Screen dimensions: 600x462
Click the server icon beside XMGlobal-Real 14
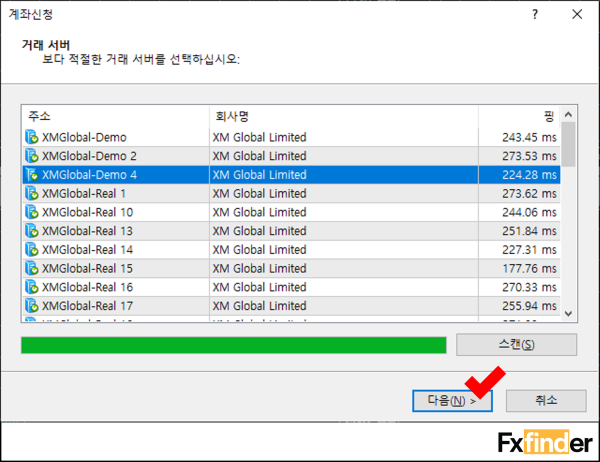click(x=32, y=250)
